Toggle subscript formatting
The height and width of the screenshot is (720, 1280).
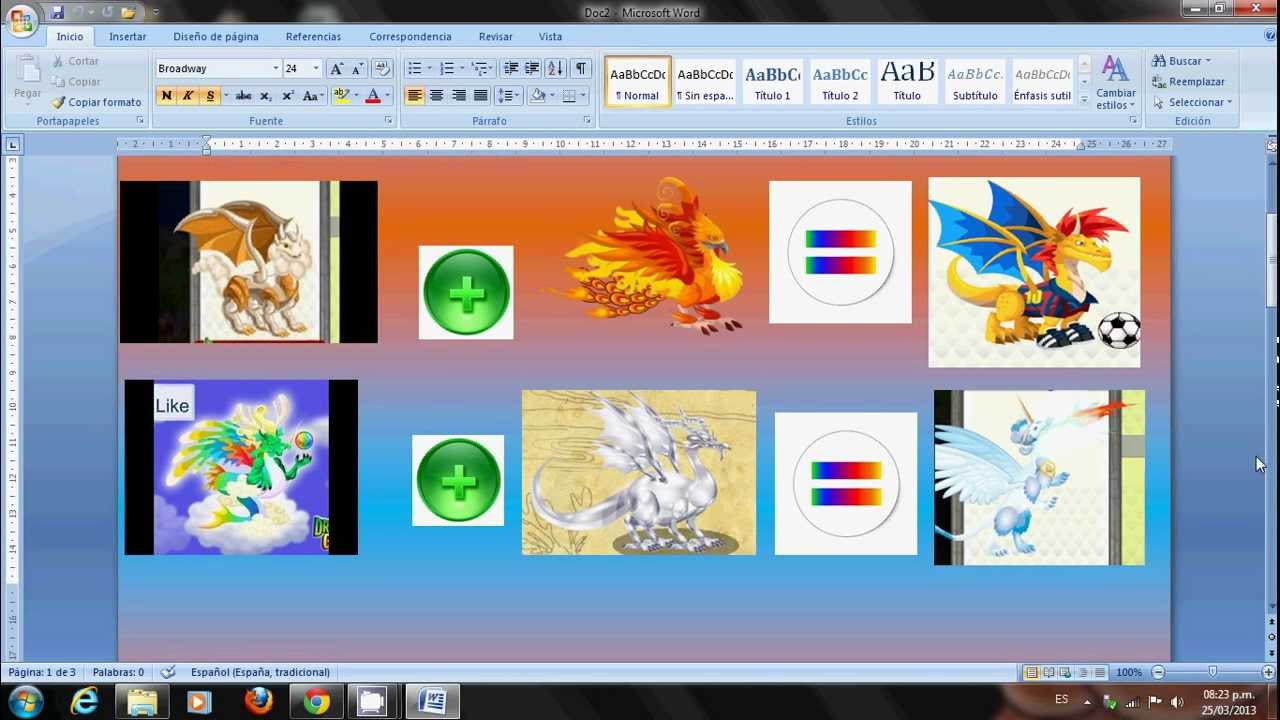tap(265, 96)
